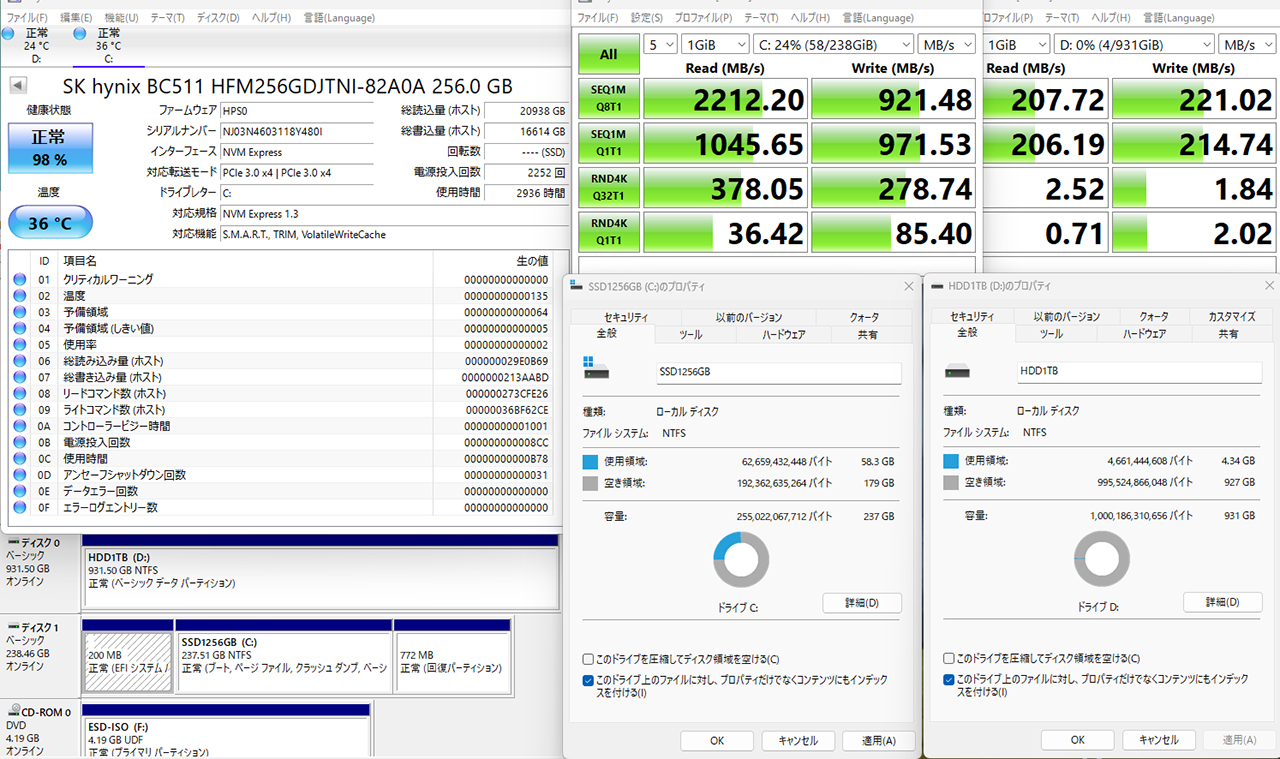Open the test count dropdown showing 5

tap(661, 45)
